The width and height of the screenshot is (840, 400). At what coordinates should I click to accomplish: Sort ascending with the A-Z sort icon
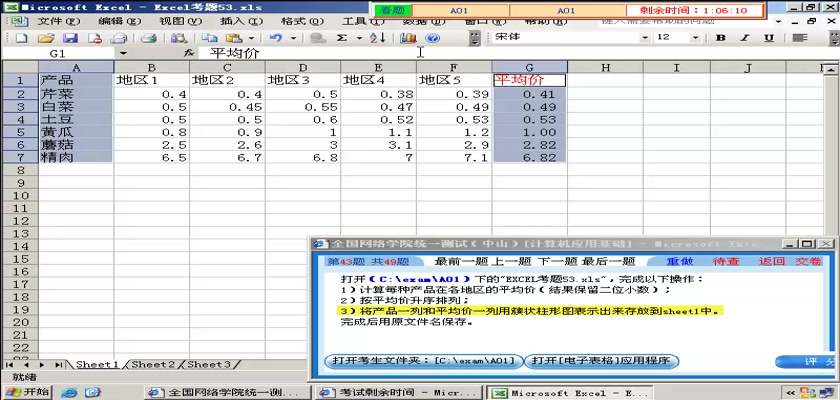pyautogui.click(x=378, y=38)
